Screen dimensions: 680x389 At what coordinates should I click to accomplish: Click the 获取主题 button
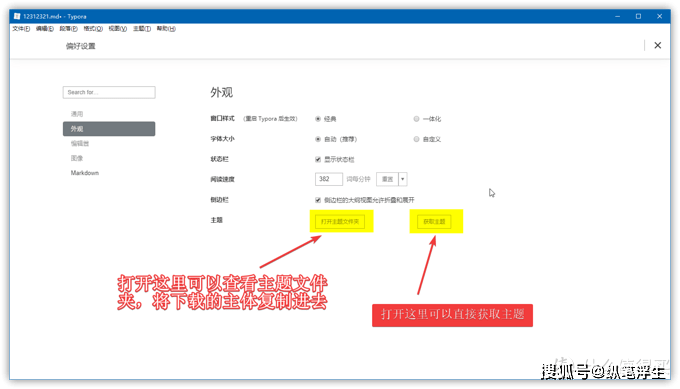tap(434, 222)
